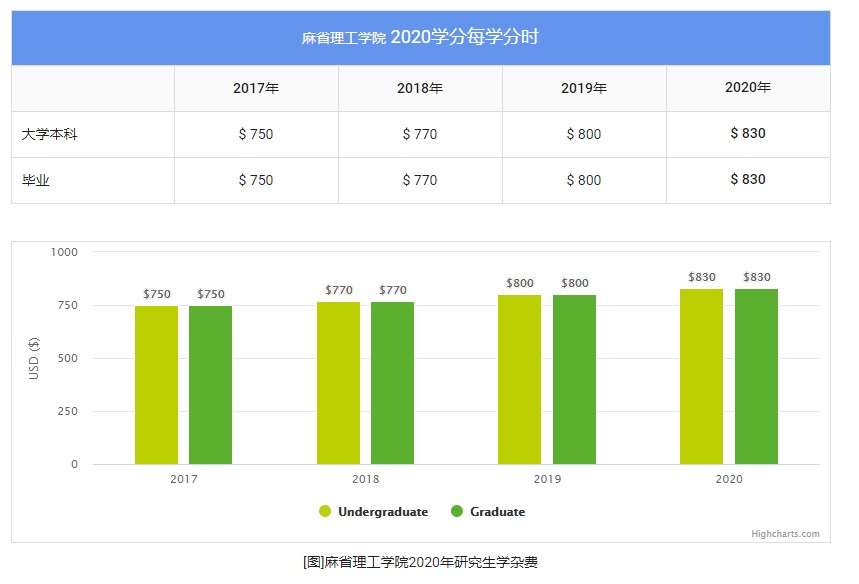
Task: Click the $830 label above 2020 Graduate bar
Action: coord(756,277)
